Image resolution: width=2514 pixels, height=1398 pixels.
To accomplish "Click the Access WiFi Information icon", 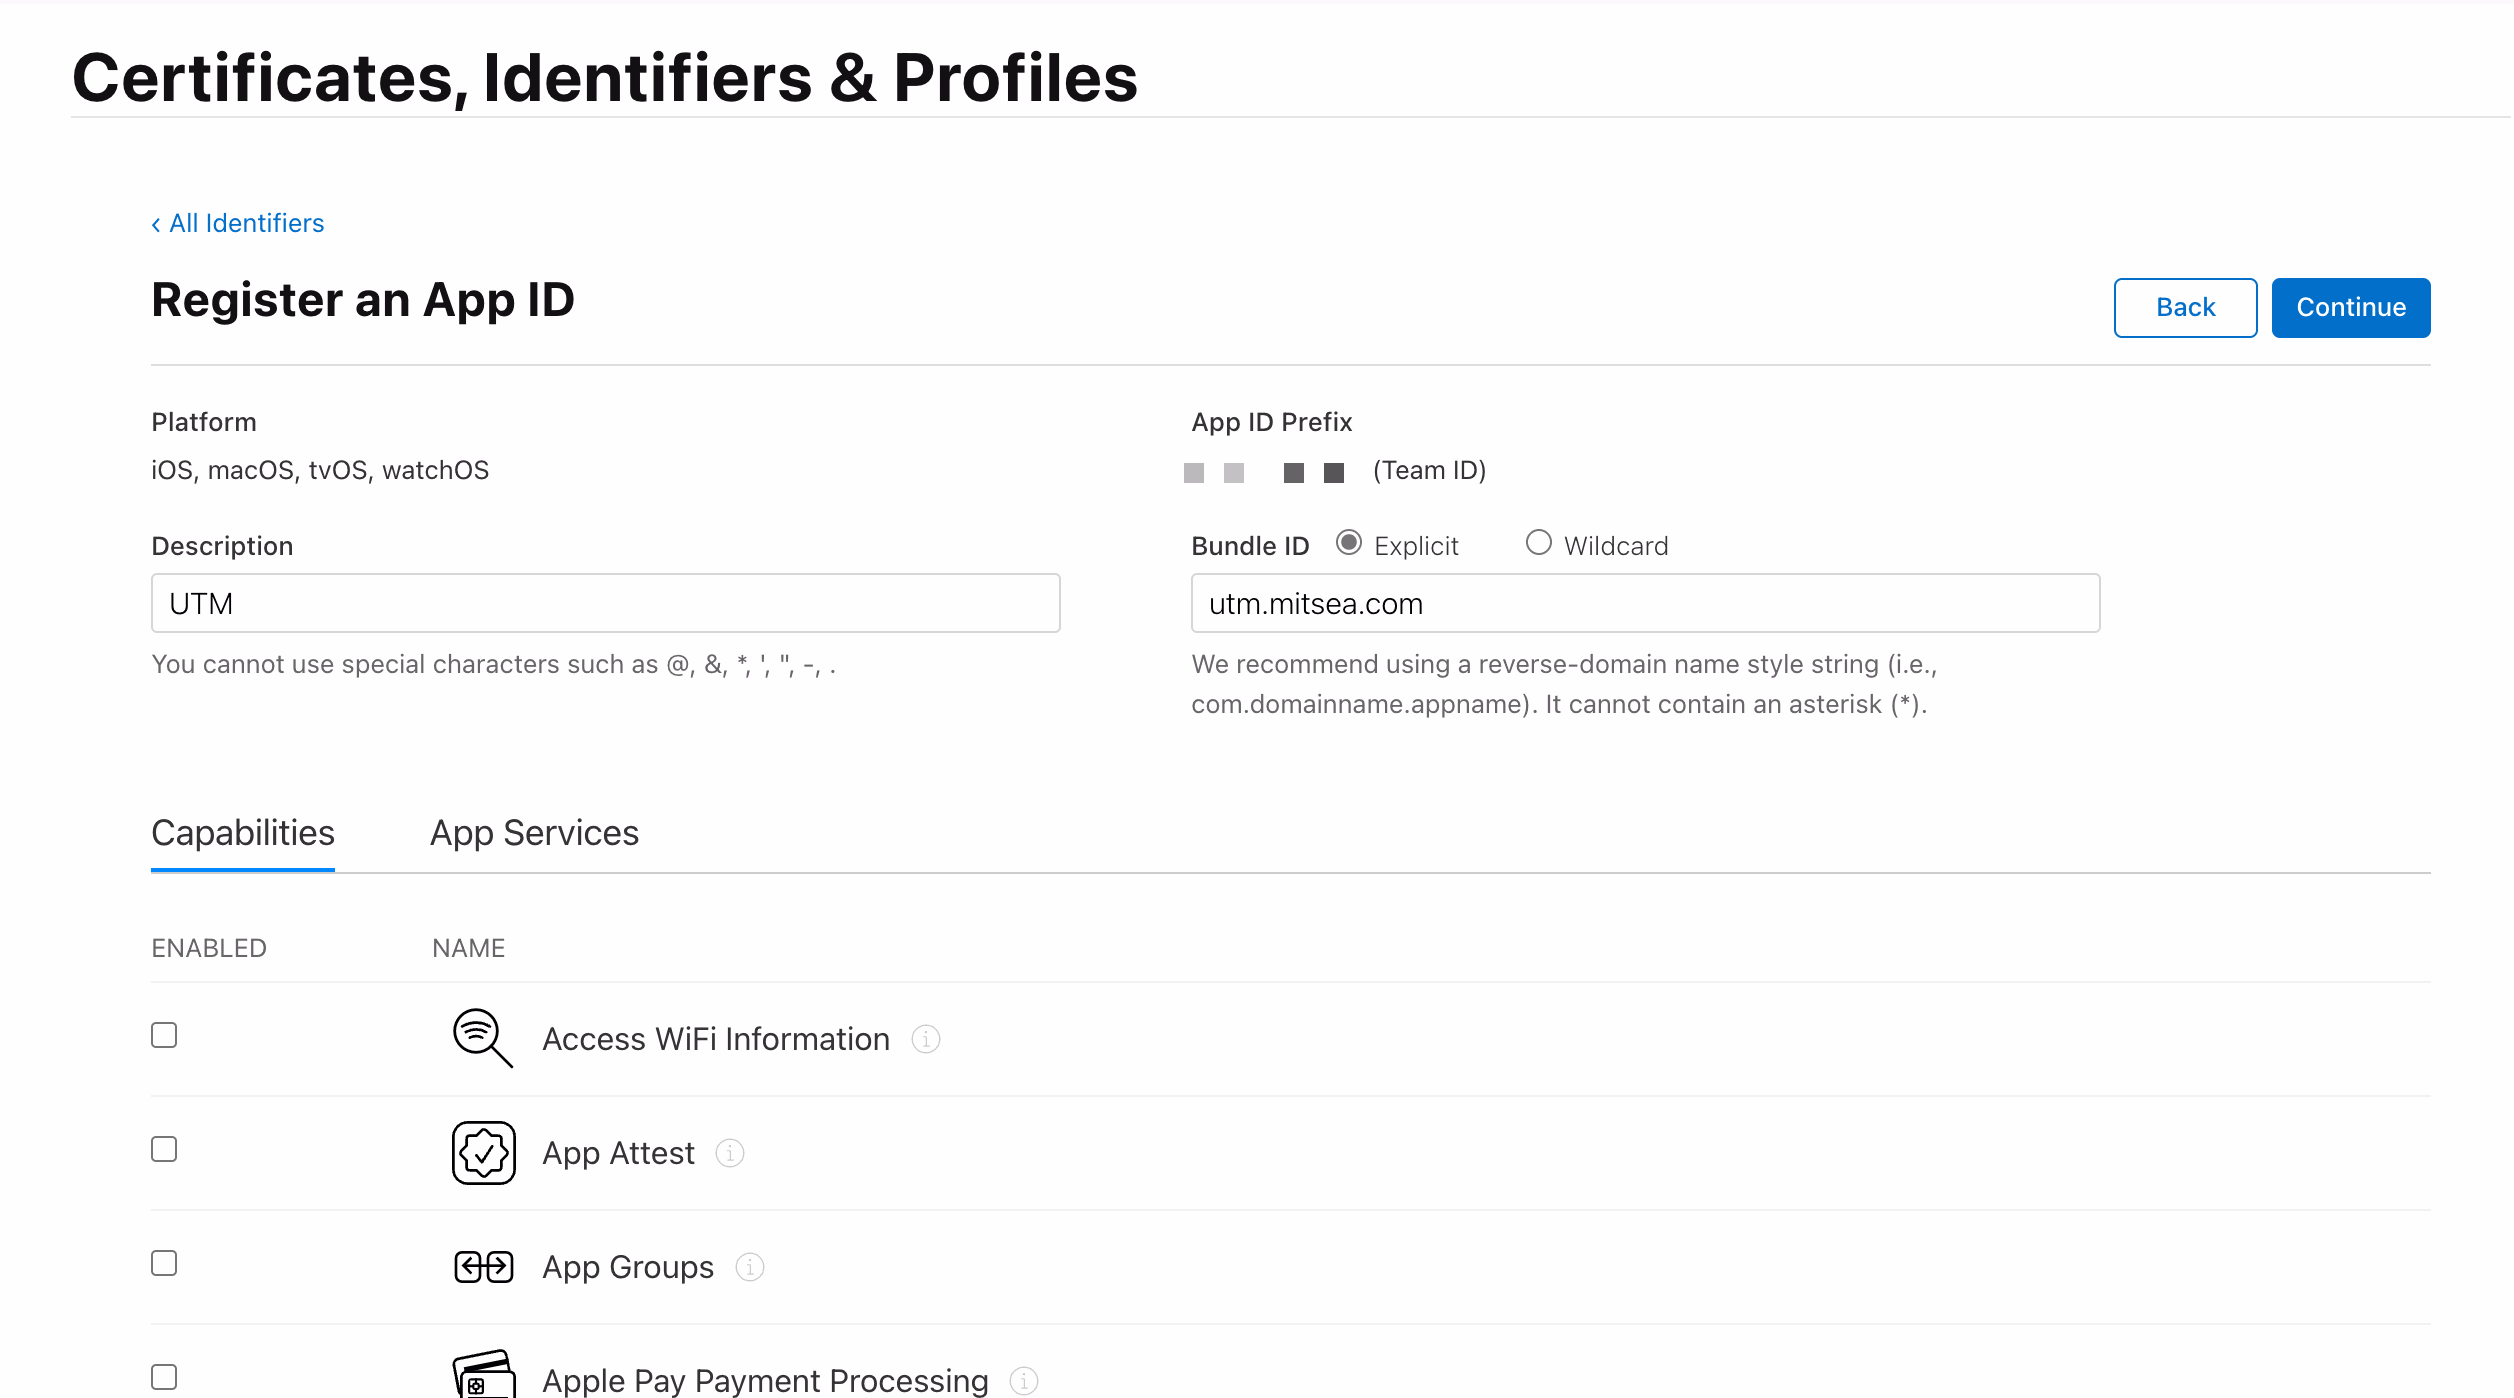I will tap(483, 1038).
